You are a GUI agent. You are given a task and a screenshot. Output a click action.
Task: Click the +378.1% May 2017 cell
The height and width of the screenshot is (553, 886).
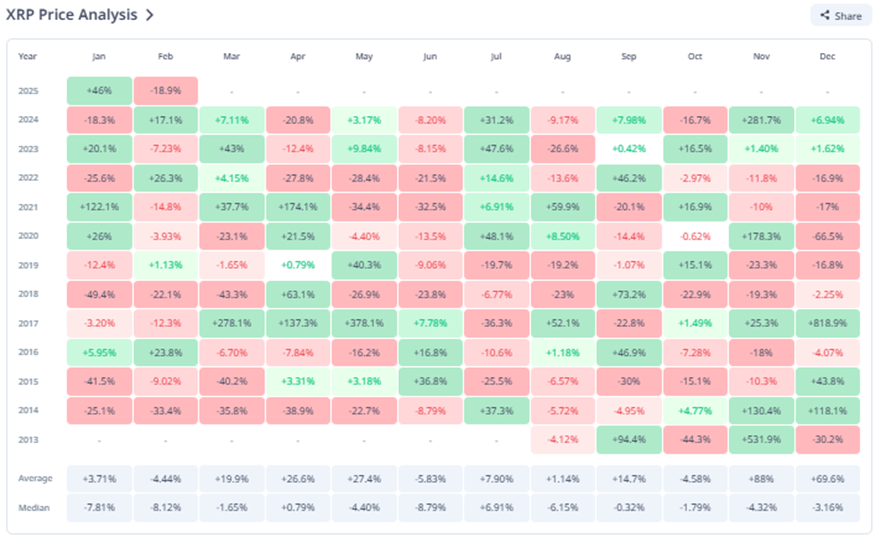point(364,323)
